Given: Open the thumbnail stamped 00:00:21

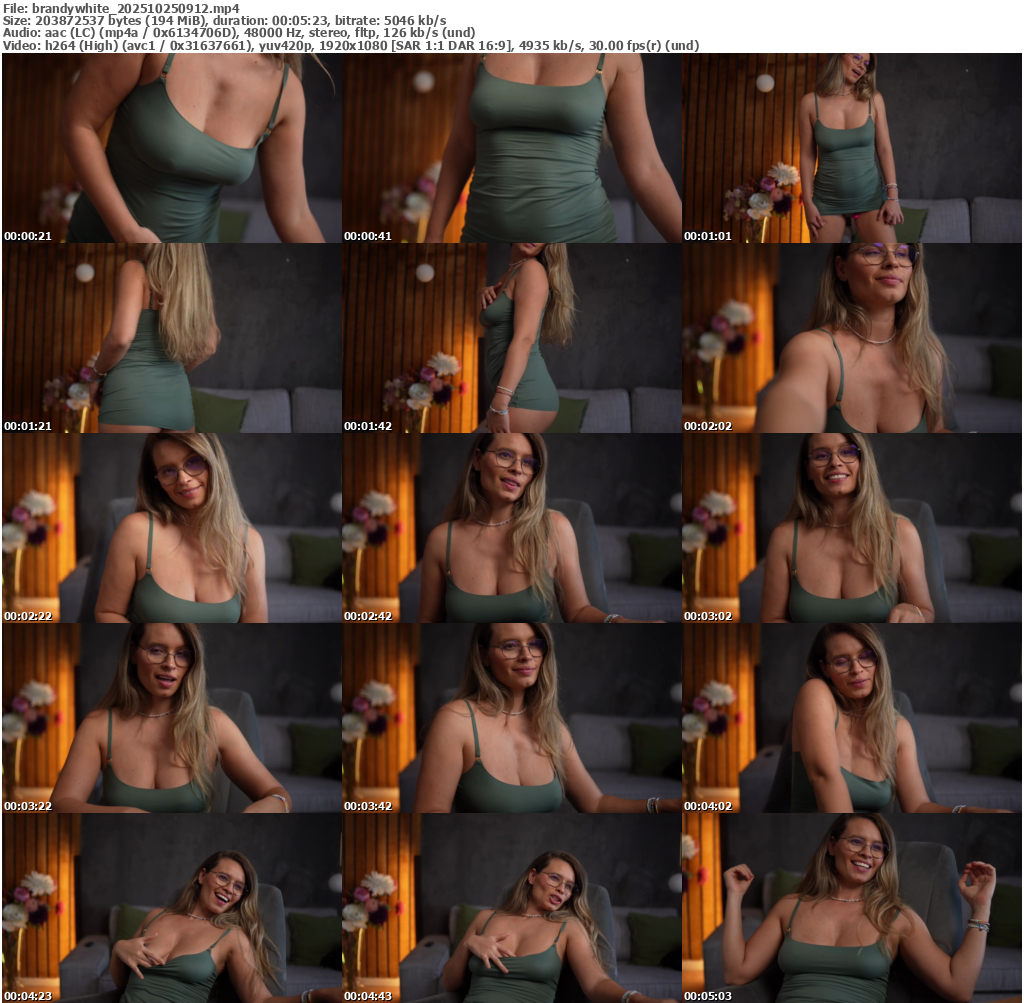Looking at the screenshot, I should point(172,148).
